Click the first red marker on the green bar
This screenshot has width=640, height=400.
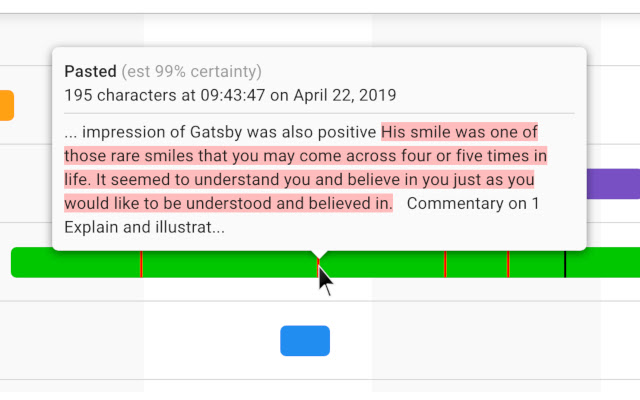[141, 263]
